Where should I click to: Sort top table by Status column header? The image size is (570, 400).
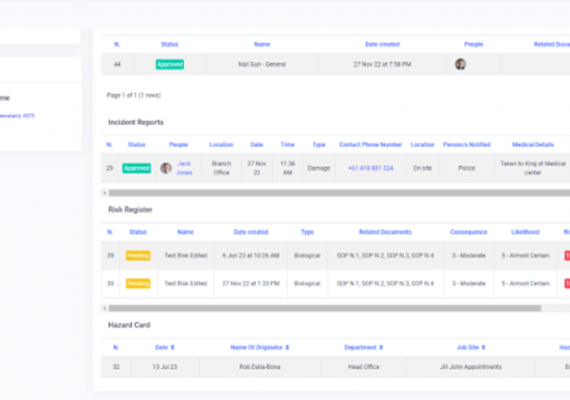(170, 44)
